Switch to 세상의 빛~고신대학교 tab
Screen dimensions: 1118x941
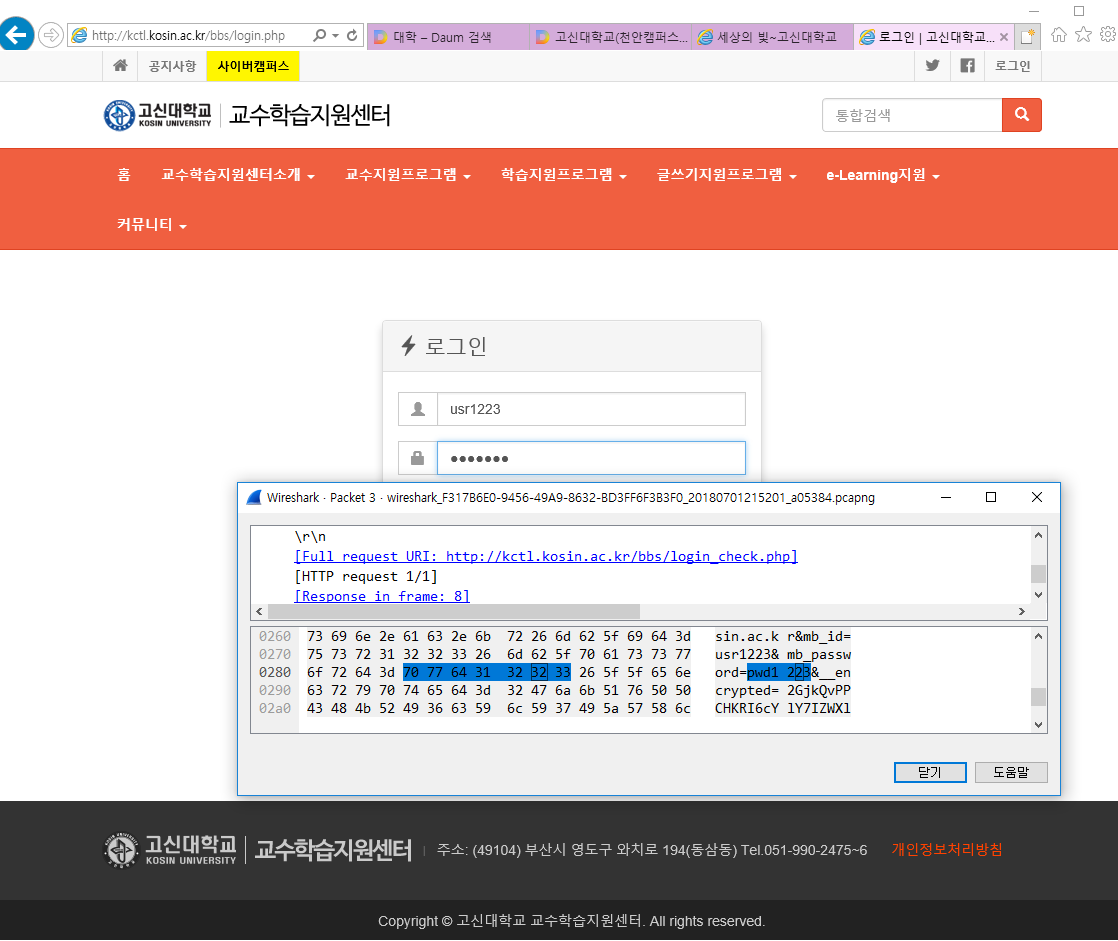(772, 37)
